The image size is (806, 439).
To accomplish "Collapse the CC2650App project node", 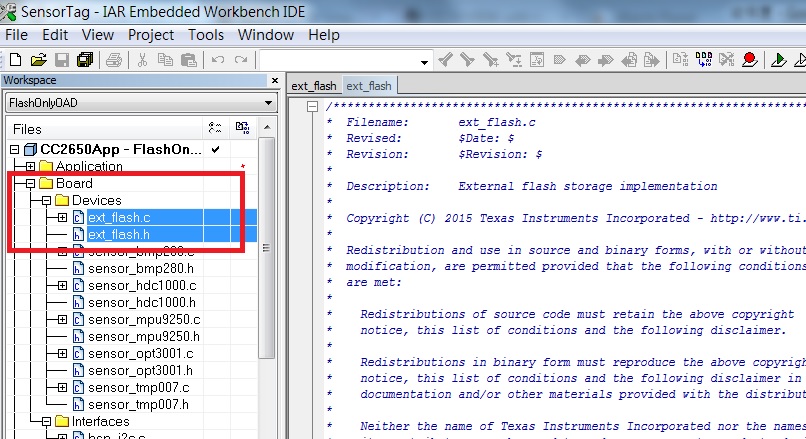I will click(14, 150).
